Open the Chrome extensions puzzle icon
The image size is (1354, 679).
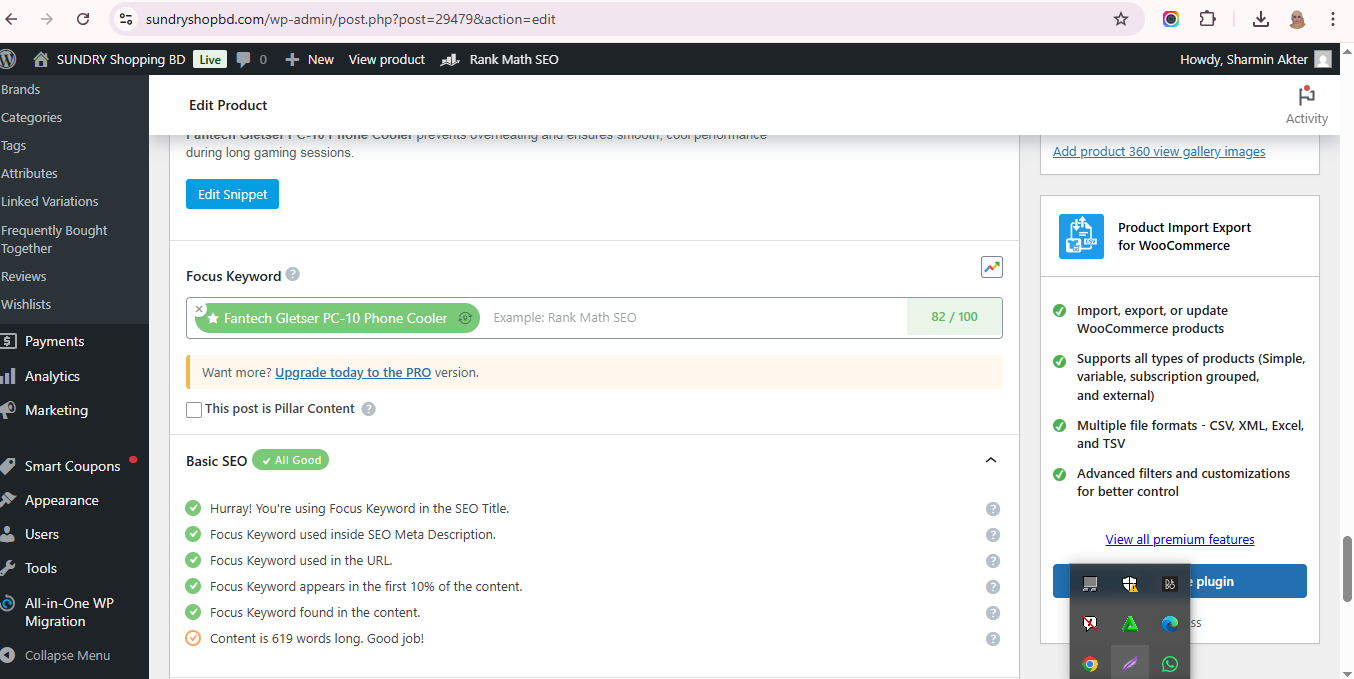pyautogui.click(x=1207, y=19)
